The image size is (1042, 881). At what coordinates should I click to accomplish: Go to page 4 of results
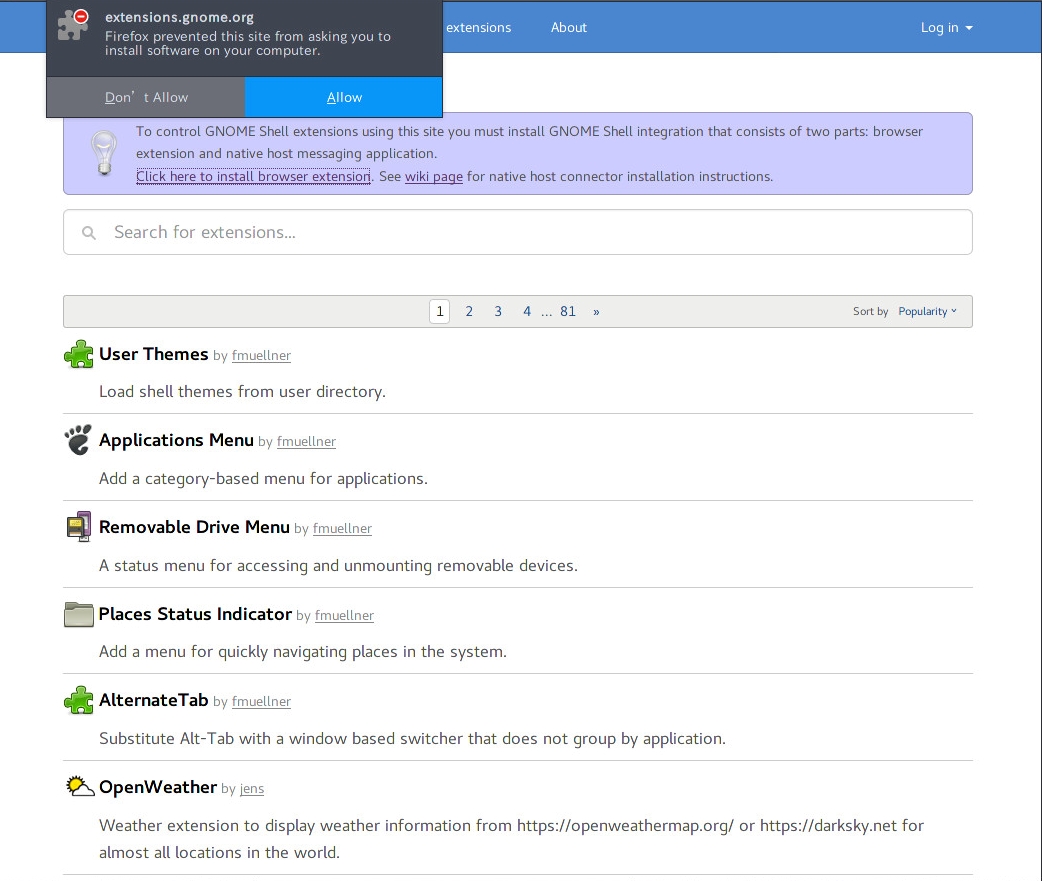click(527, 311)
